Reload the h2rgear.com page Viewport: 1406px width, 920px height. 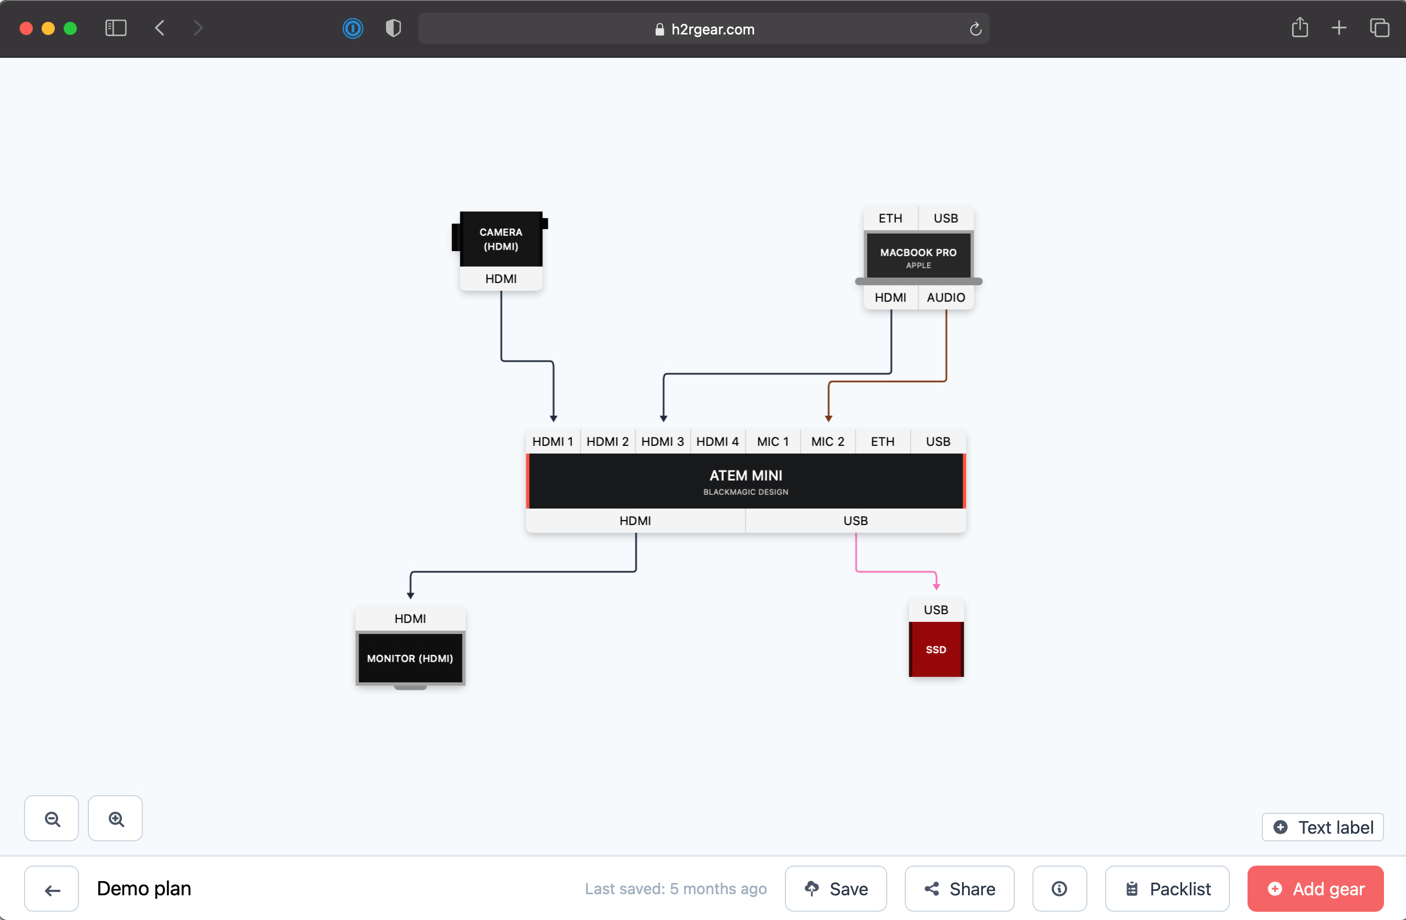pyautogui.click(x=975, y=29)
